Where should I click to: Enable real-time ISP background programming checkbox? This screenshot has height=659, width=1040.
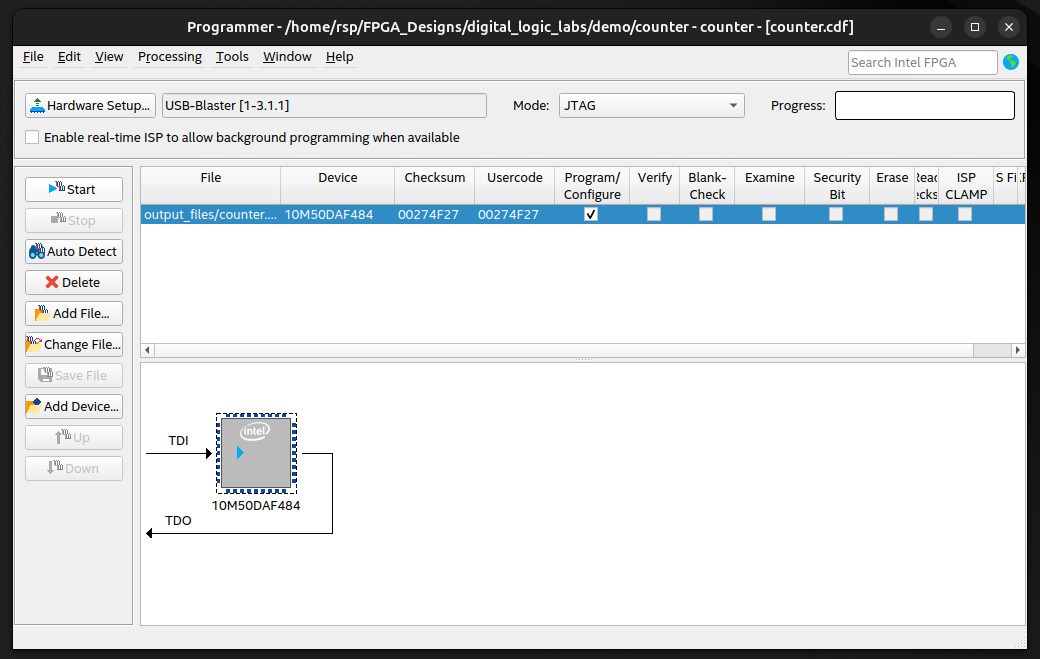(33, 137)
